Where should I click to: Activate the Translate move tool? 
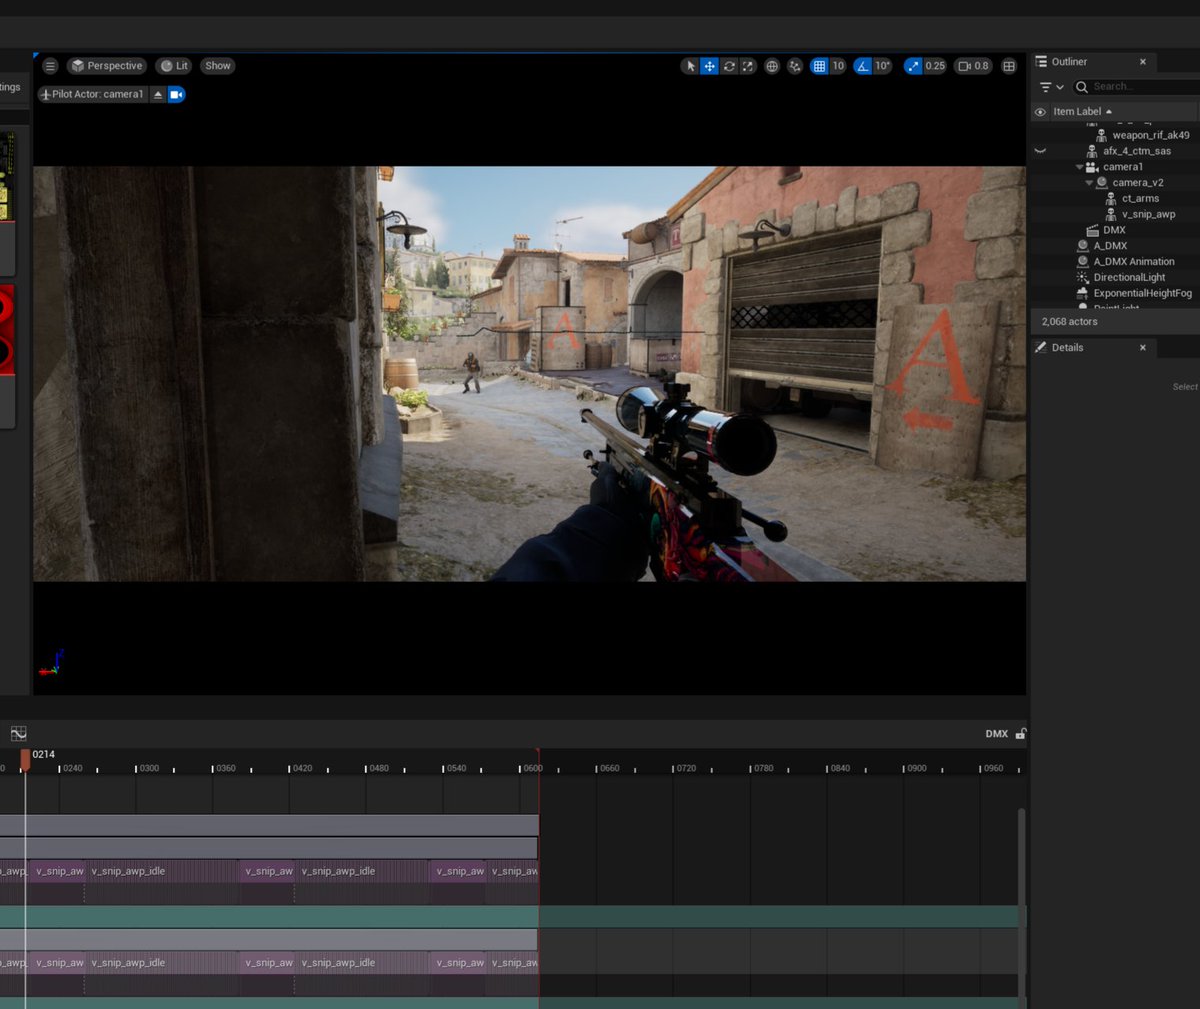[x=709, y=66]
